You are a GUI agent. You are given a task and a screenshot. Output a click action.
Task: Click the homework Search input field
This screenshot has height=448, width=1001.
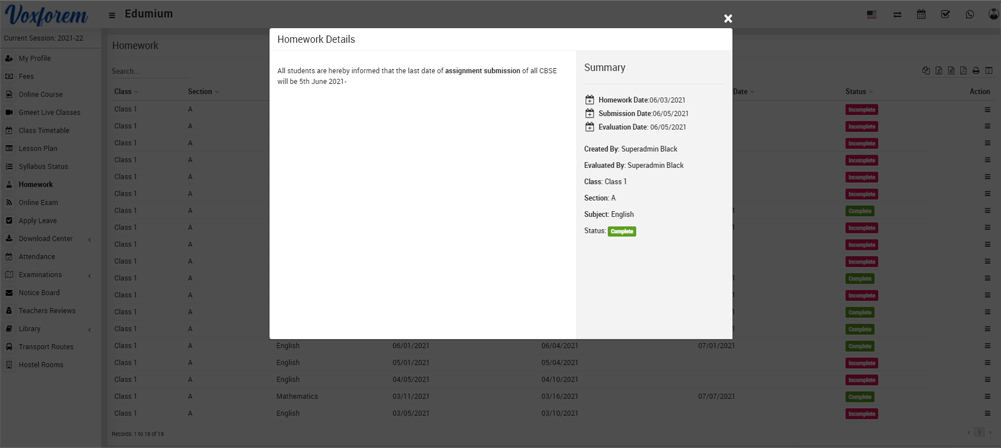(150, 71)
